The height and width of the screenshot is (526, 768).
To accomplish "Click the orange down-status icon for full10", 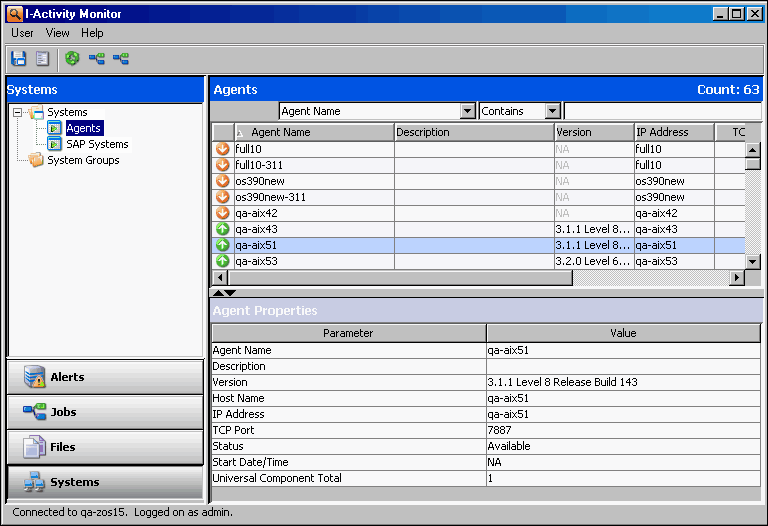I will click(223, 149).
